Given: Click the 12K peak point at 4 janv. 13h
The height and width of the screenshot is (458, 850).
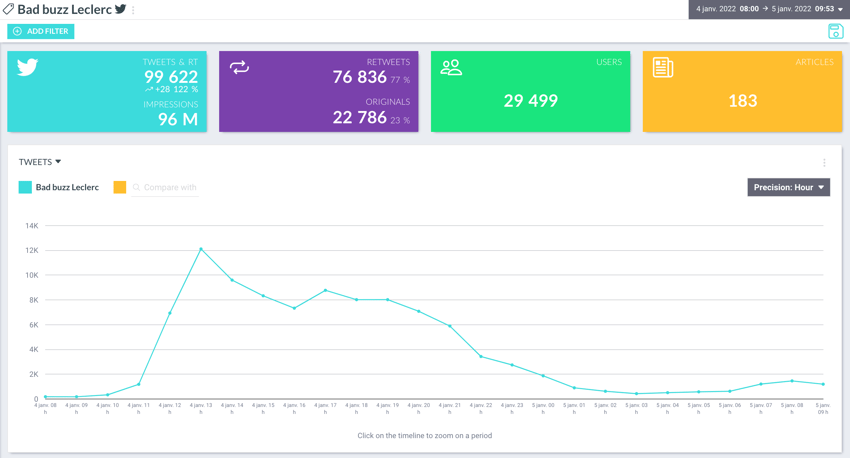Looking at the screenshot, I should click(201, 249).
